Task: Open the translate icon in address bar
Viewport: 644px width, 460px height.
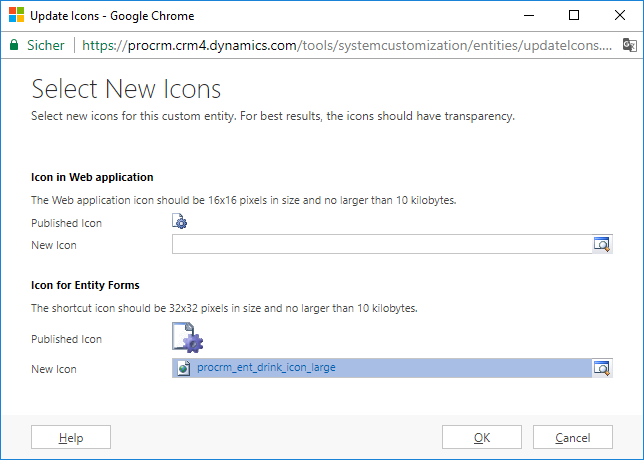Action: pos(629,45)
